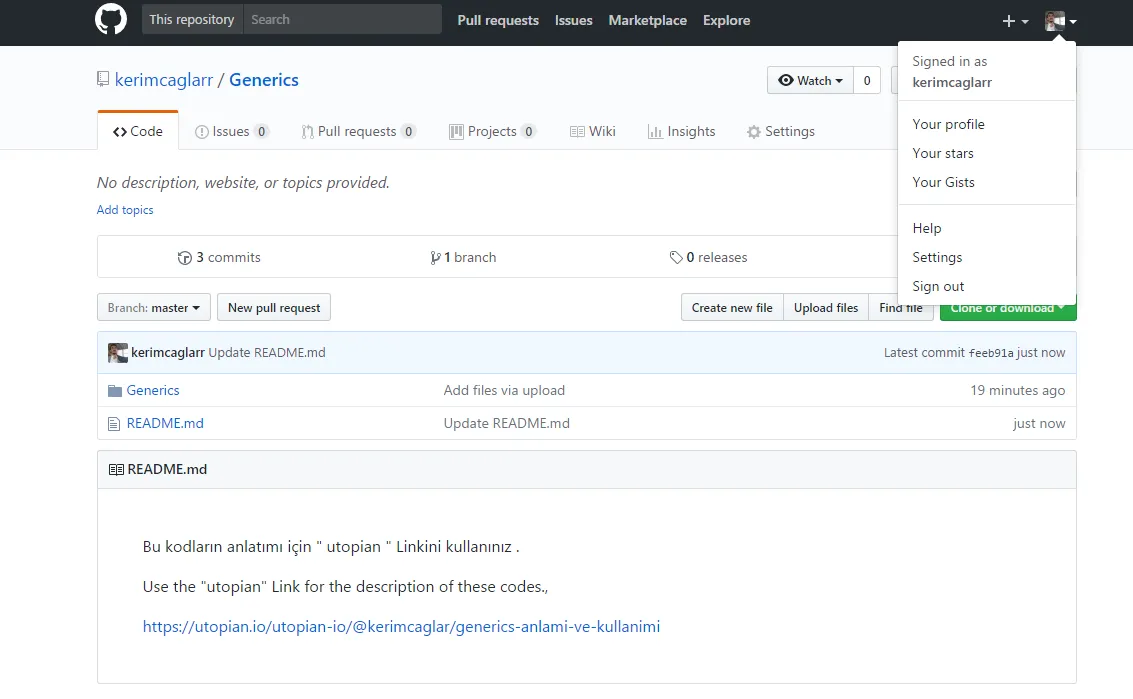Open the Branch: master selector

coord(154,307)
